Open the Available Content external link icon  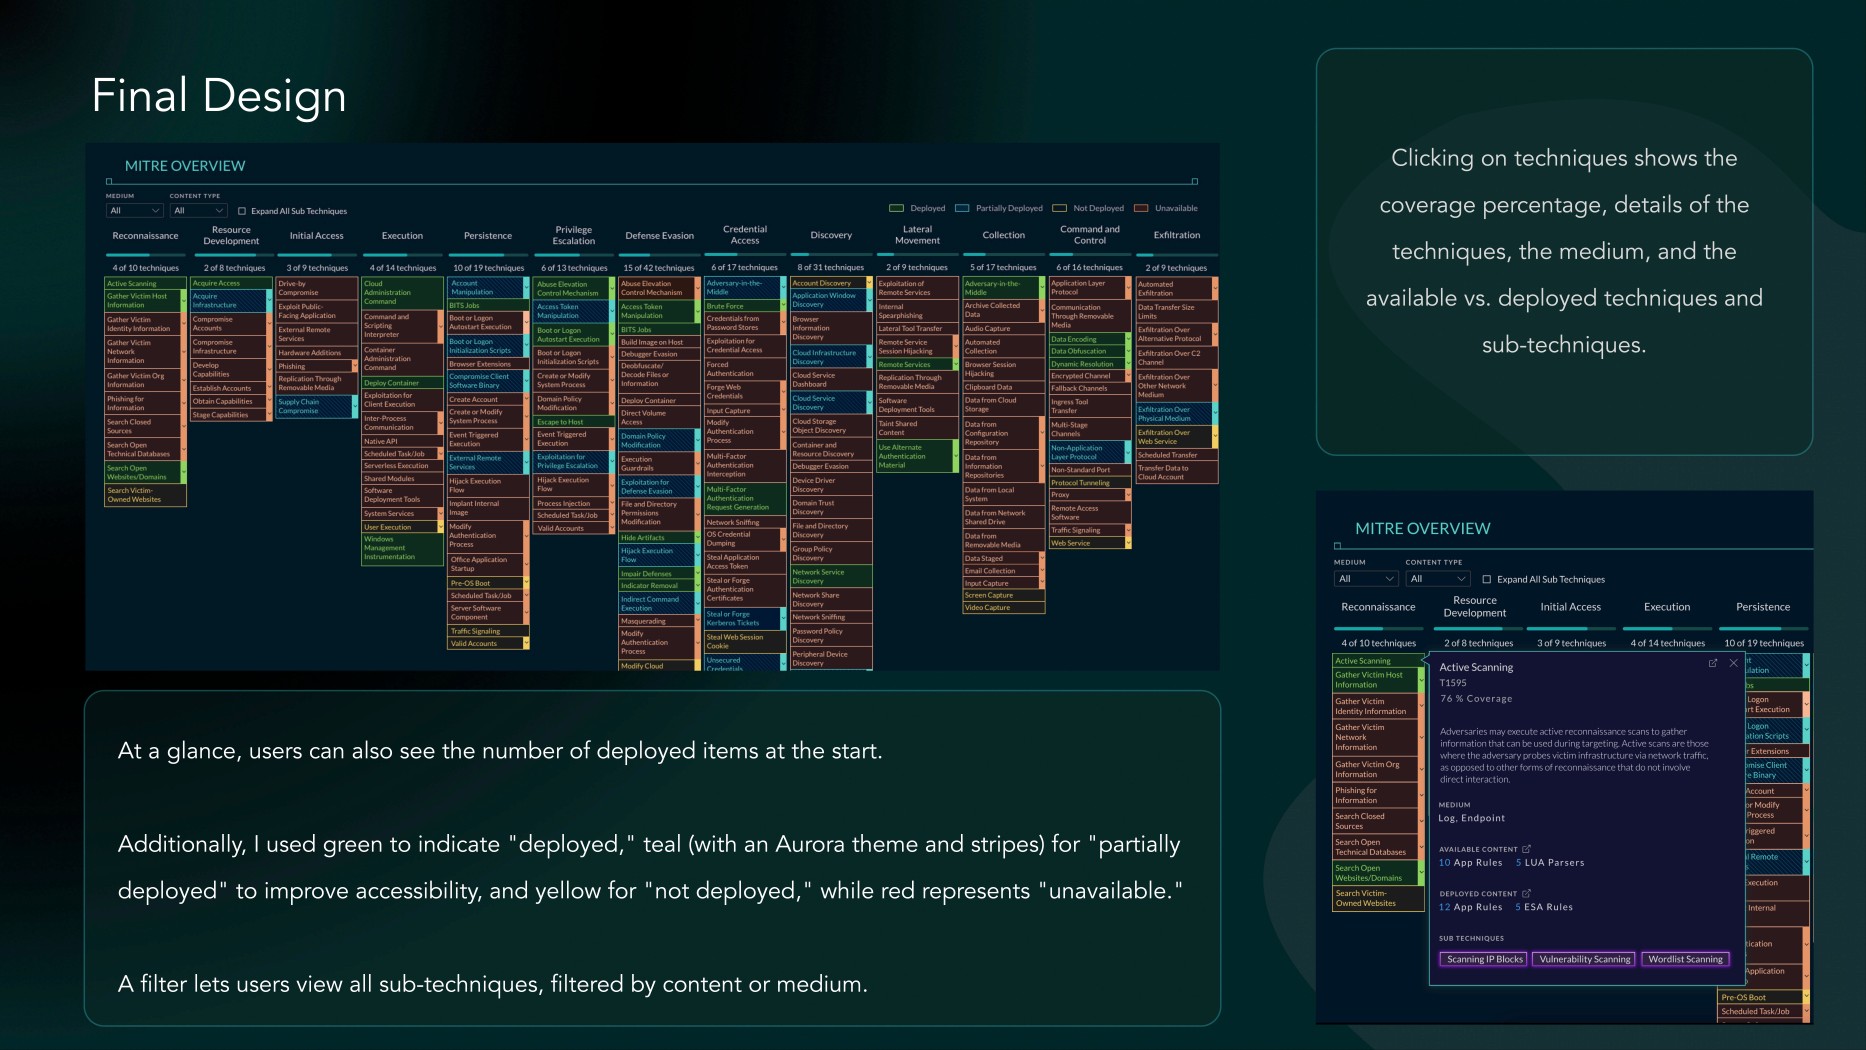coord(1526,849)
